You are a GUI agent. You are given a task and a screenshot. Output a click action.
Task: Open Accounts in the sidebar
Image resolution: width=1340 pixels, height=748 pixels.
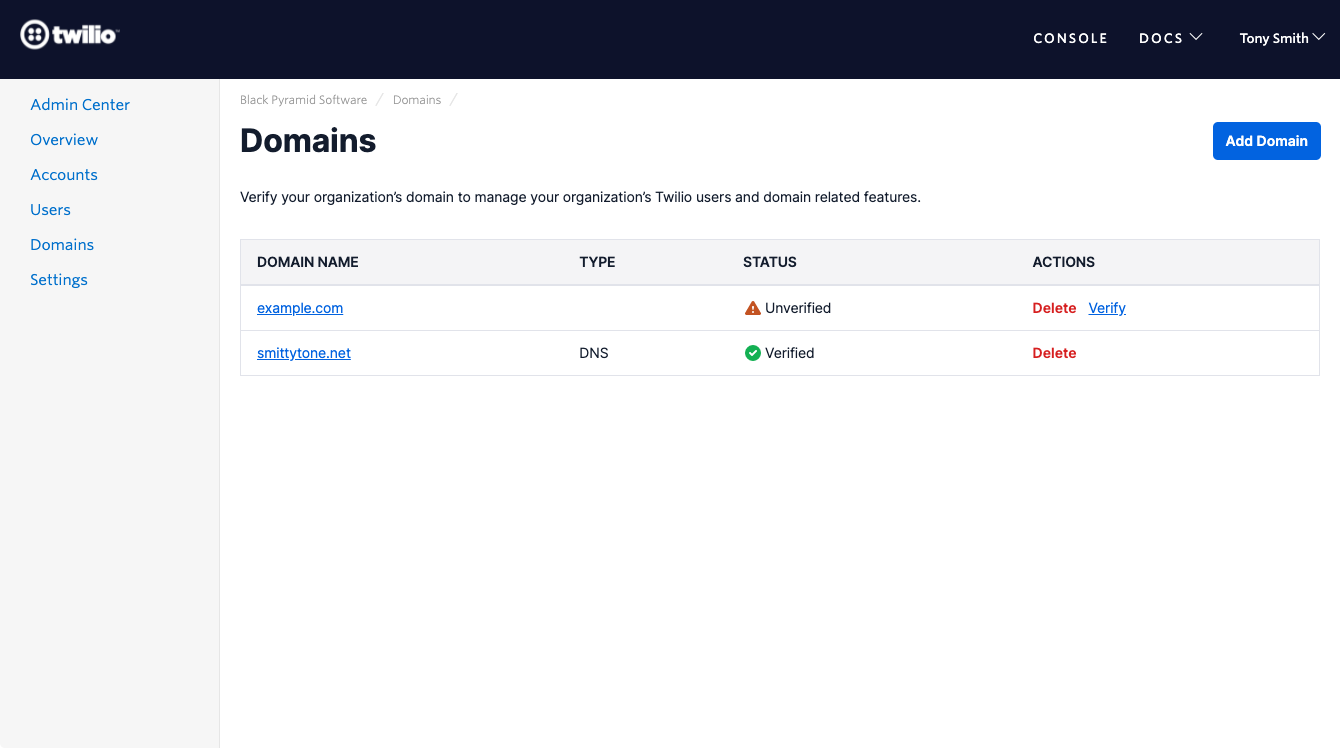tap(64, 175)
